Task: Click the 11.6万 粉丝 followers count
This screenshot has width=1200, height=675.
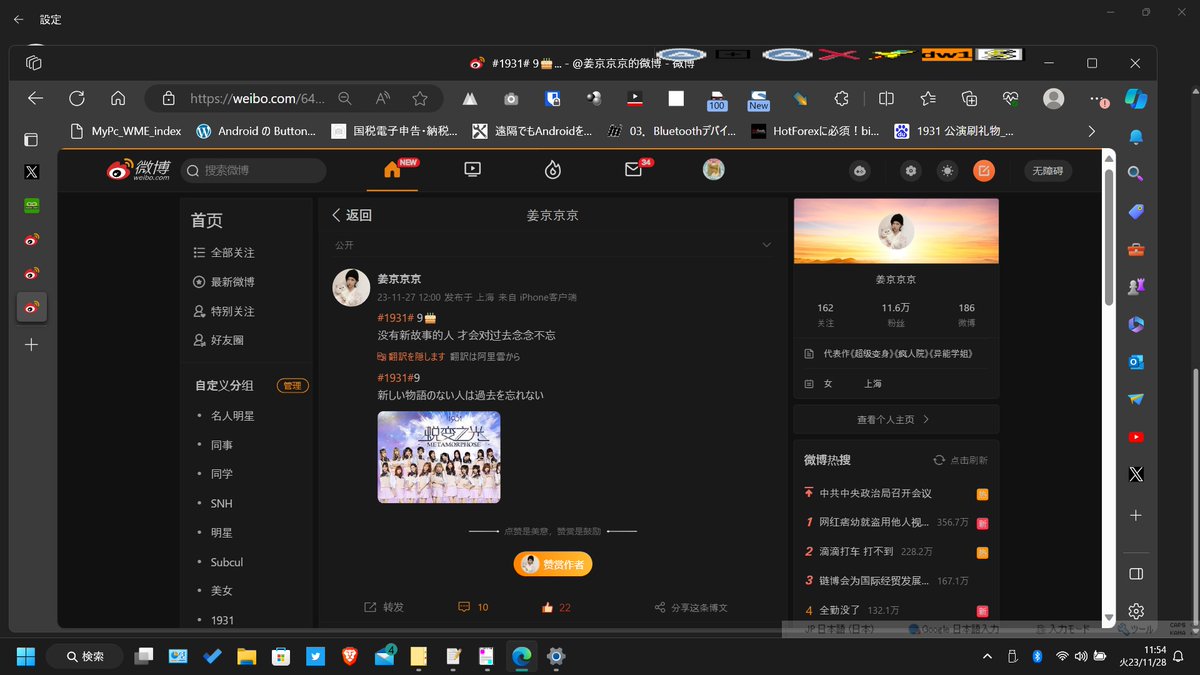Action: click(x=895, y=315)
